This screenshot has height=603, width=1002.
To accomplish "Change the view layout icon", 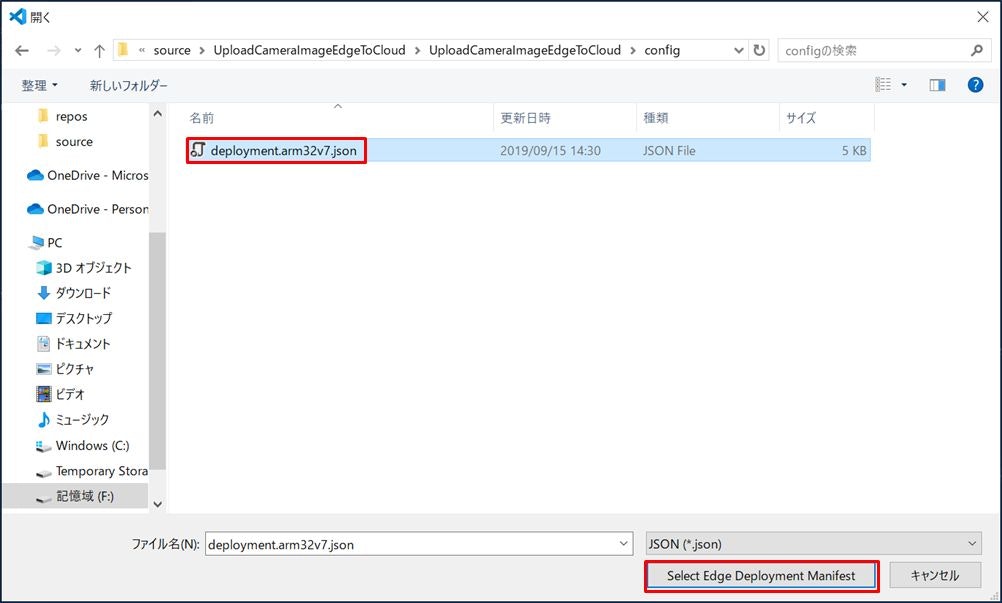I will coord(883,84).
